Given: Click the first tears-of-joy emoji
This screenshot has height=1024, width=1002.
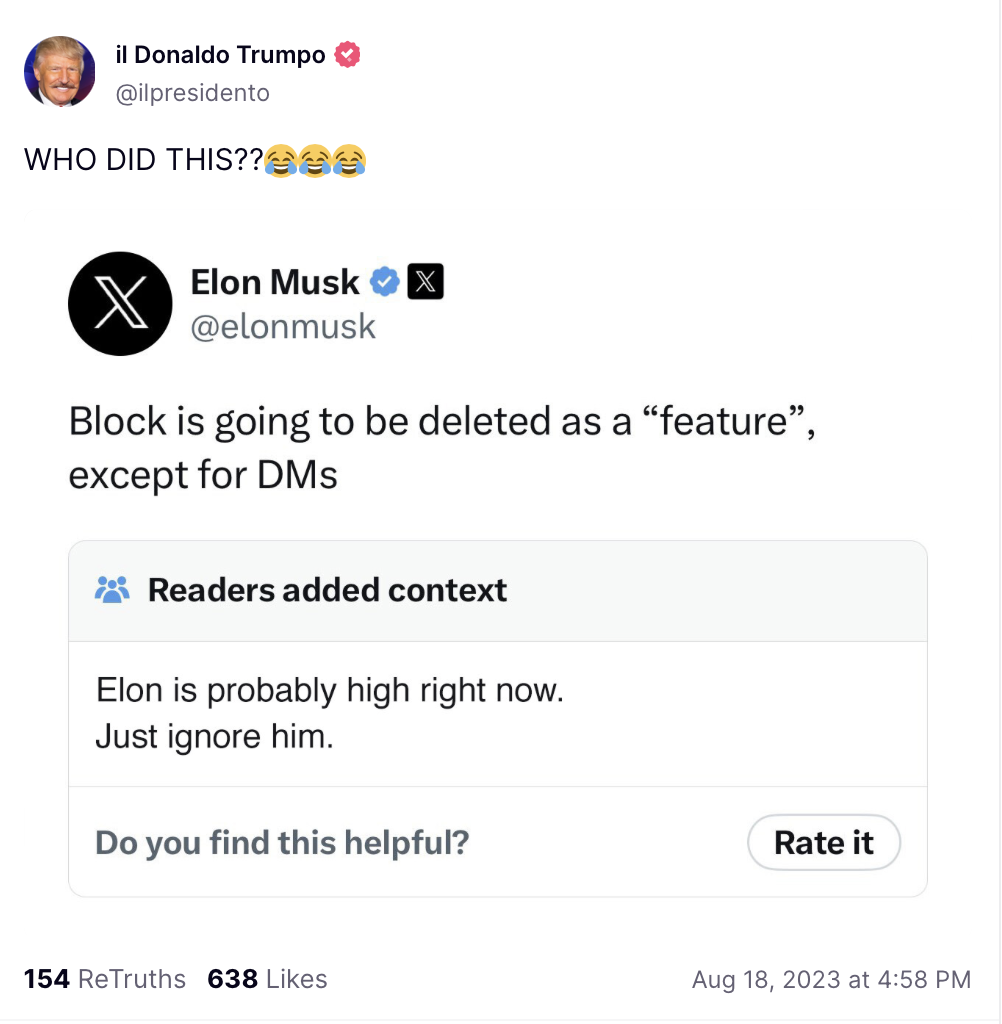Looking at the screenshot, I should tap(281, 160).
